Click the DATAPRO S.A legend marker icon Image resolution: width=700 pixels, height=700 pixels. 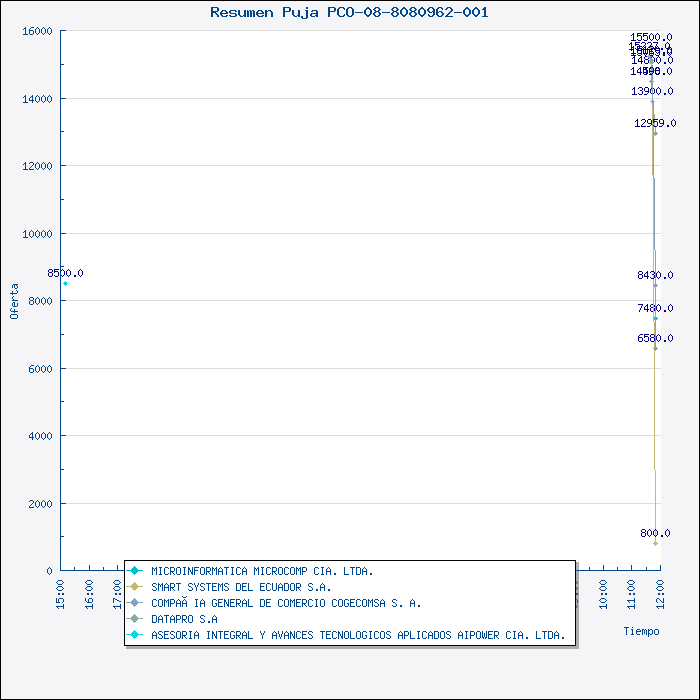pyautogui.click(x=133, y=619)
